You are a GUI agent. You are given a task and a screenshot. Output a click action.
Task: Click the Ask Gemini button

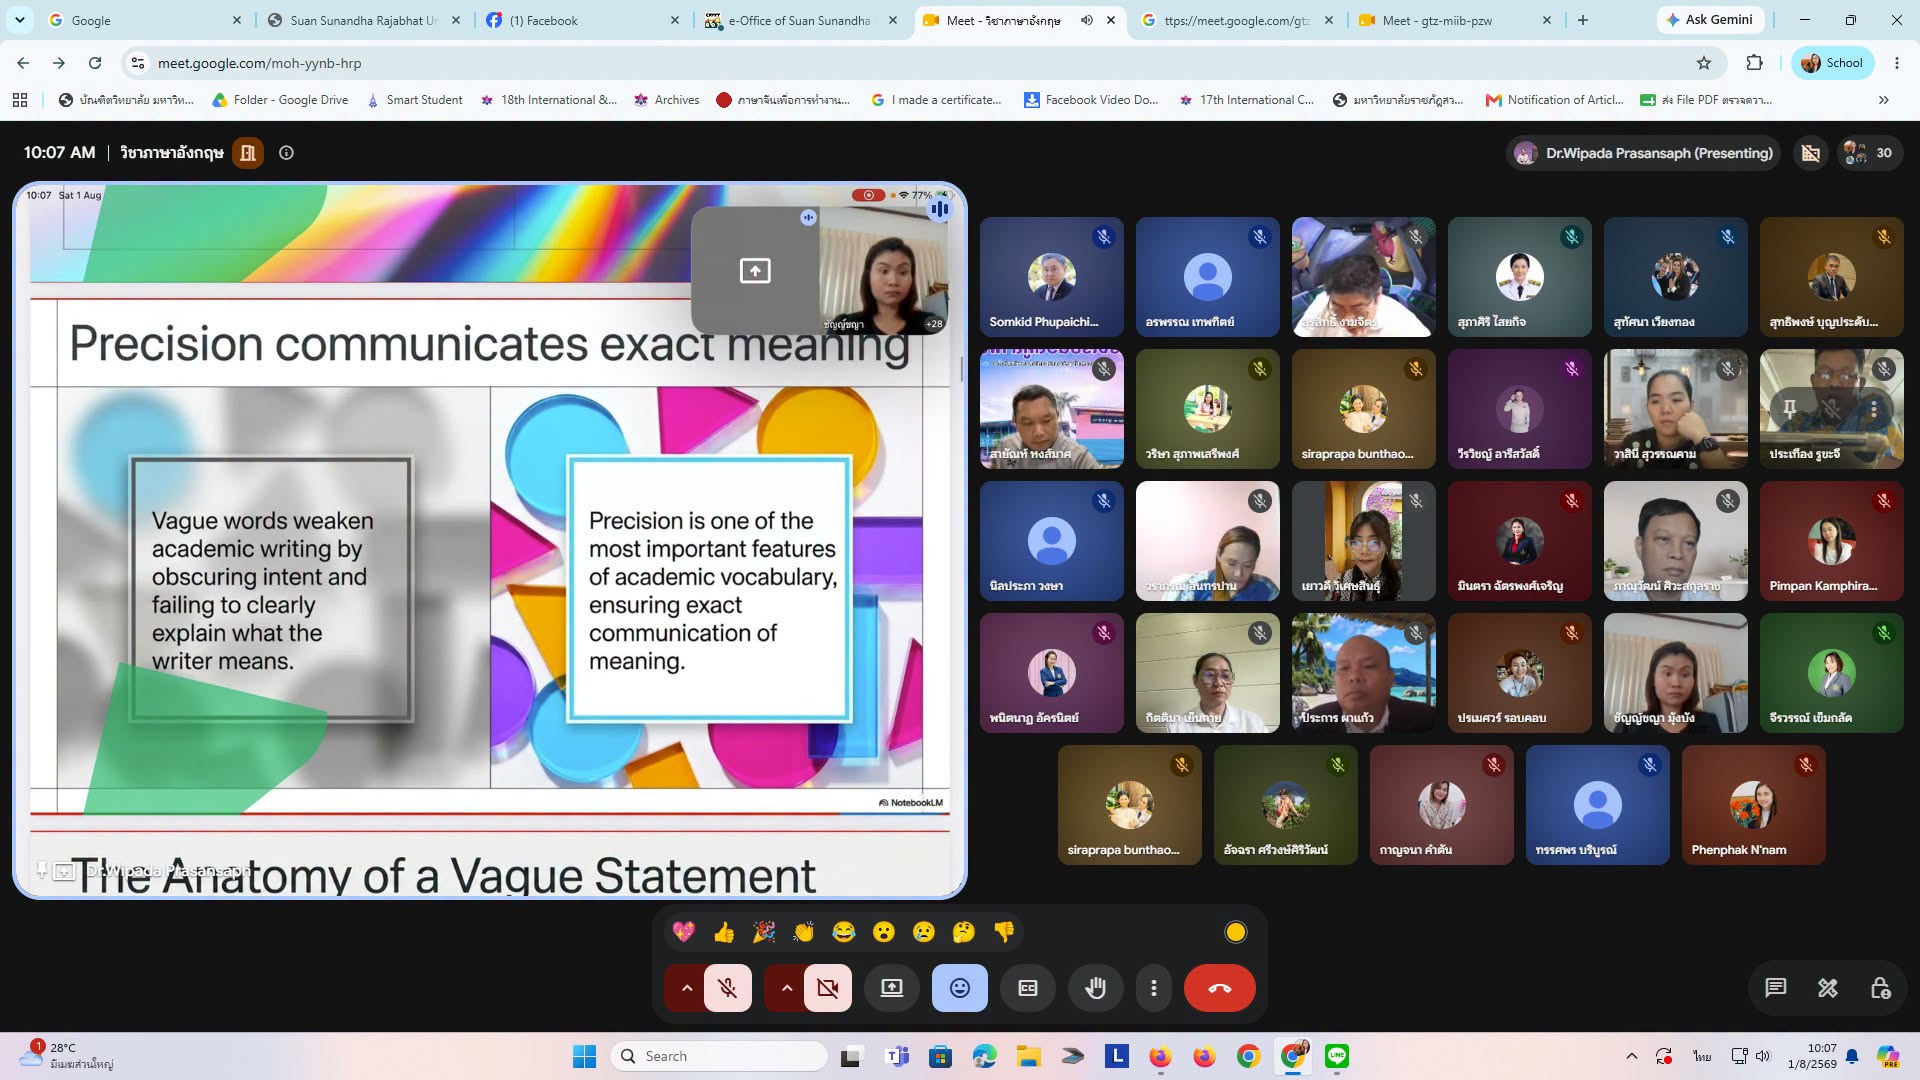(x=1709, y=20)
